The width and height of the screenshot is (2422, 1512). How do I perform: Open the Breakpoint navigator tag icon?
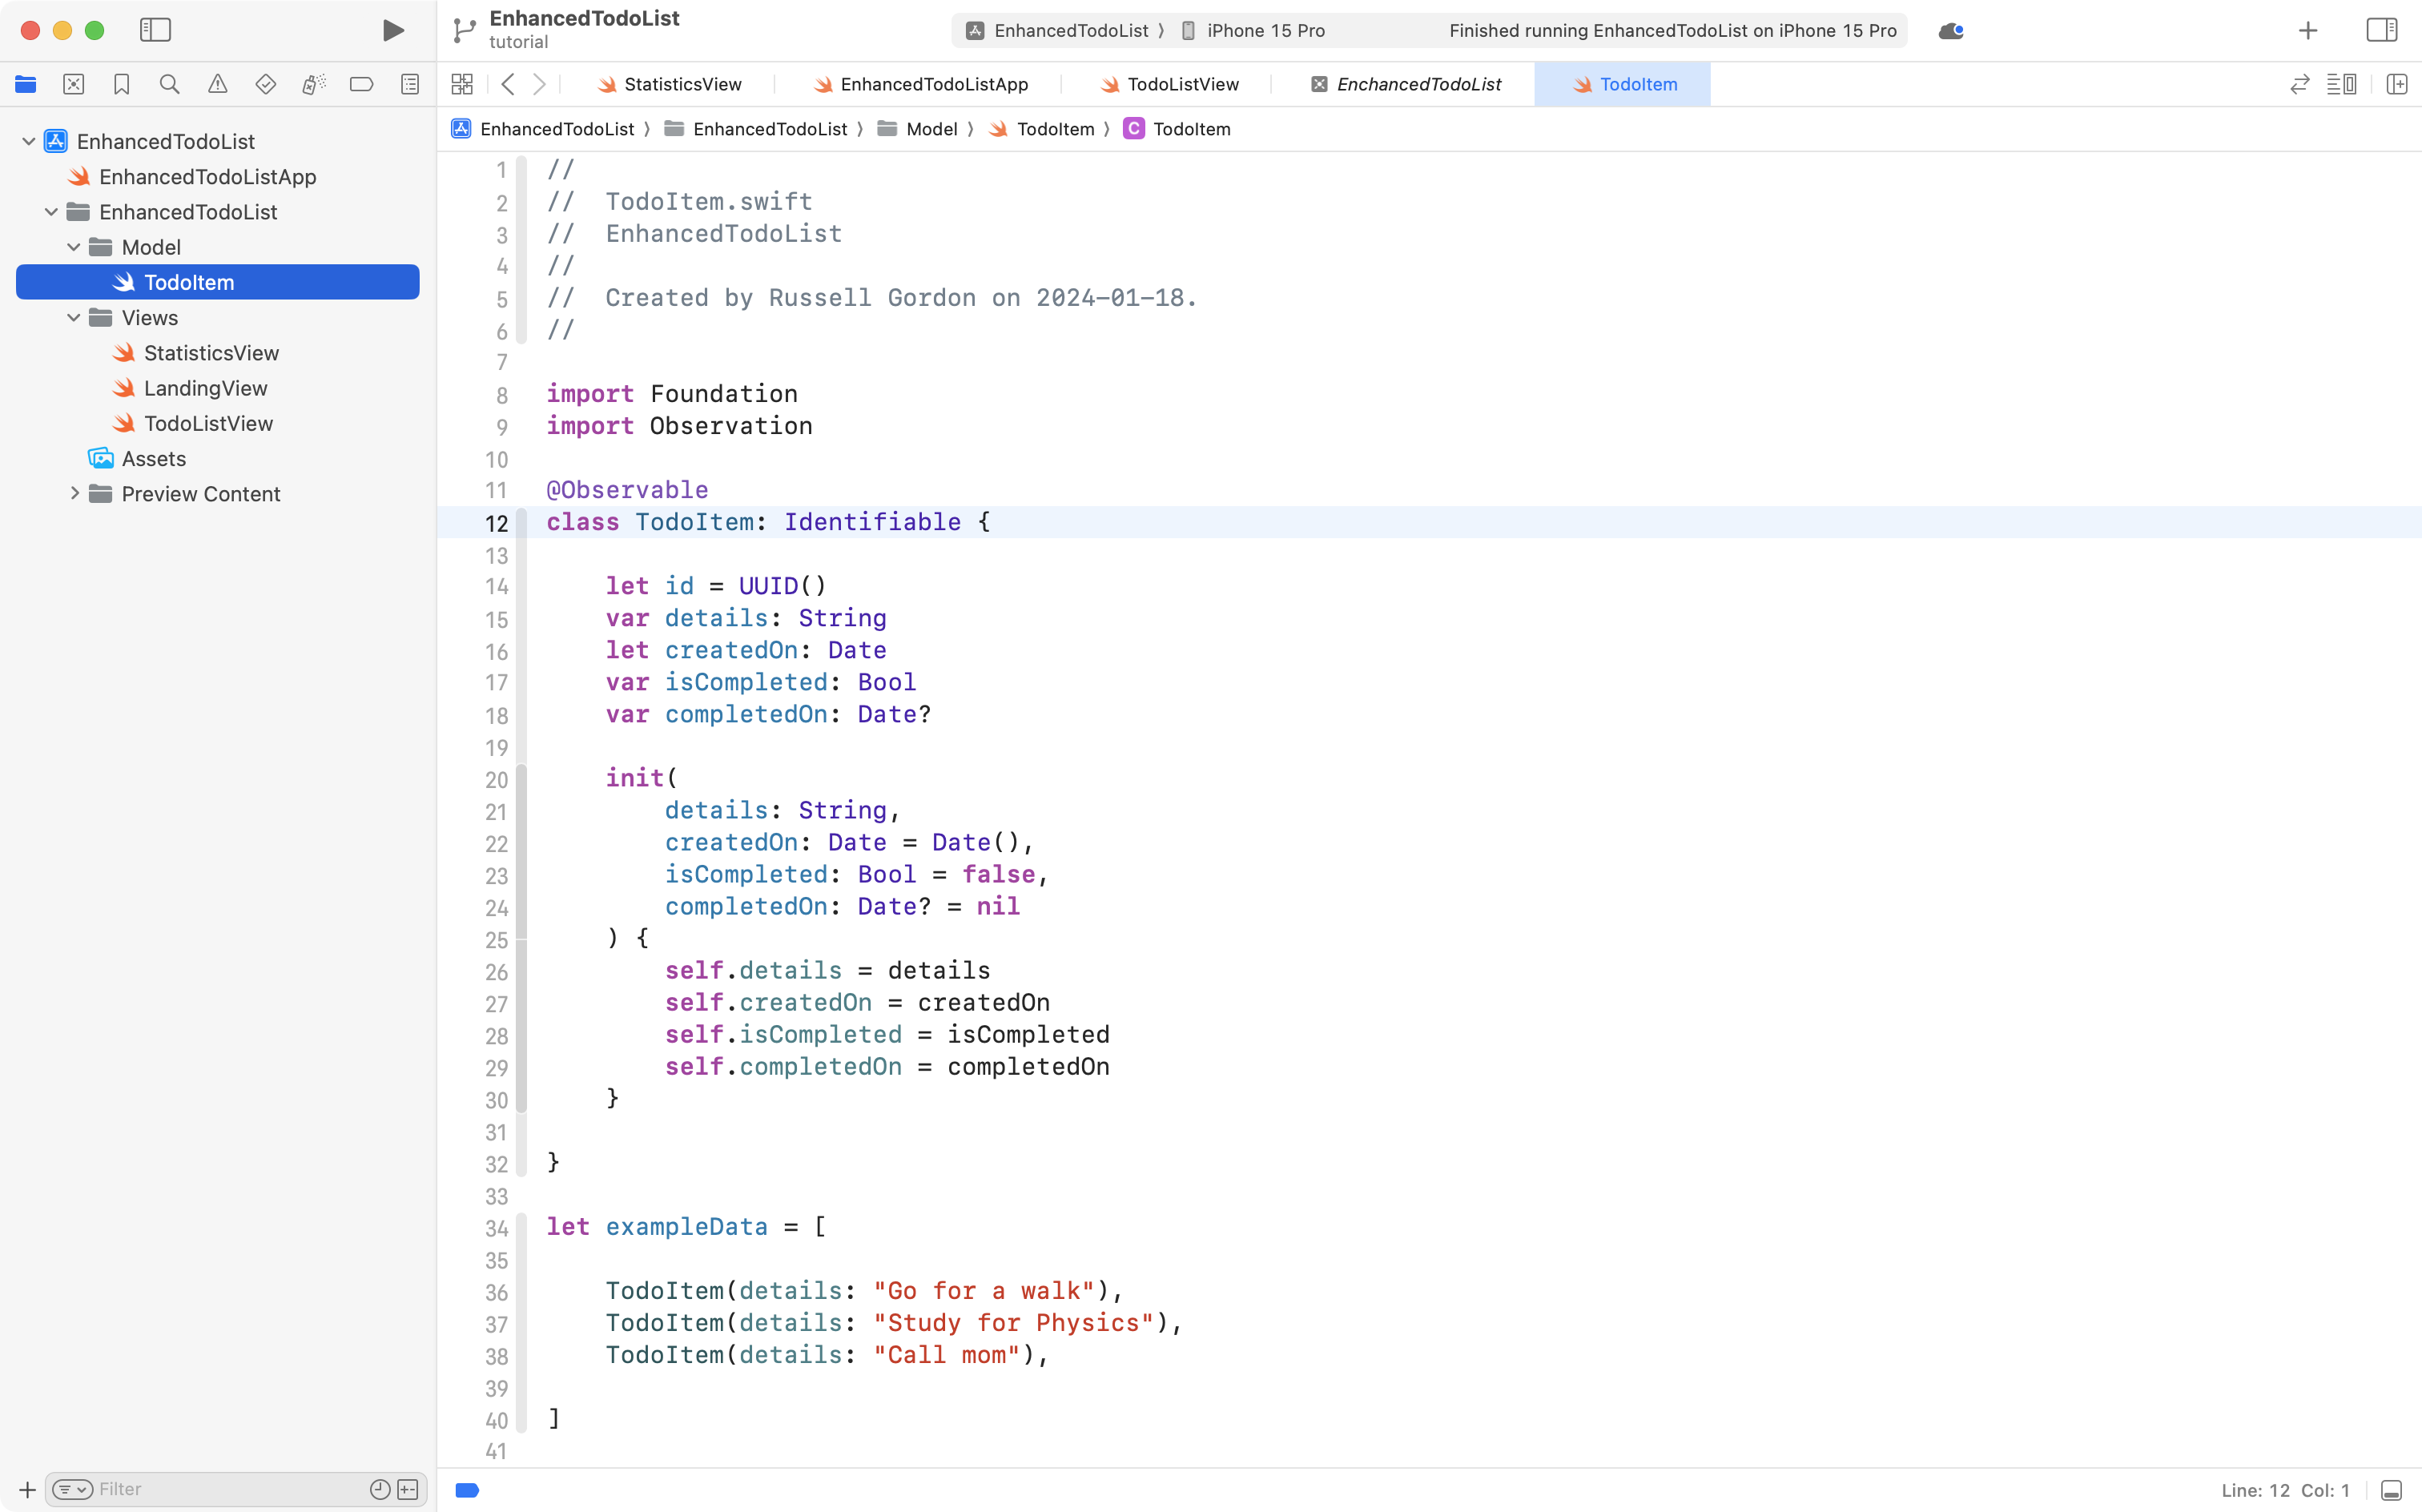362,84
